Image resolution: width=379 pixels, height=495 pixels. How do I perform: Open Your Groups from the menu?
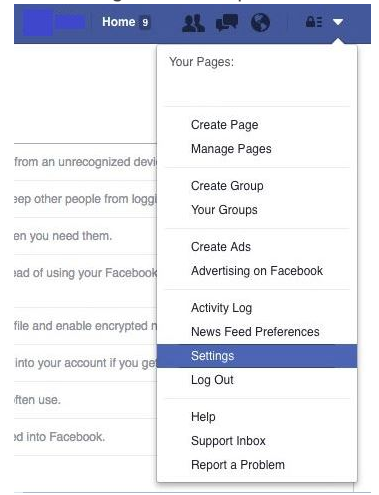tap(224, 210)
